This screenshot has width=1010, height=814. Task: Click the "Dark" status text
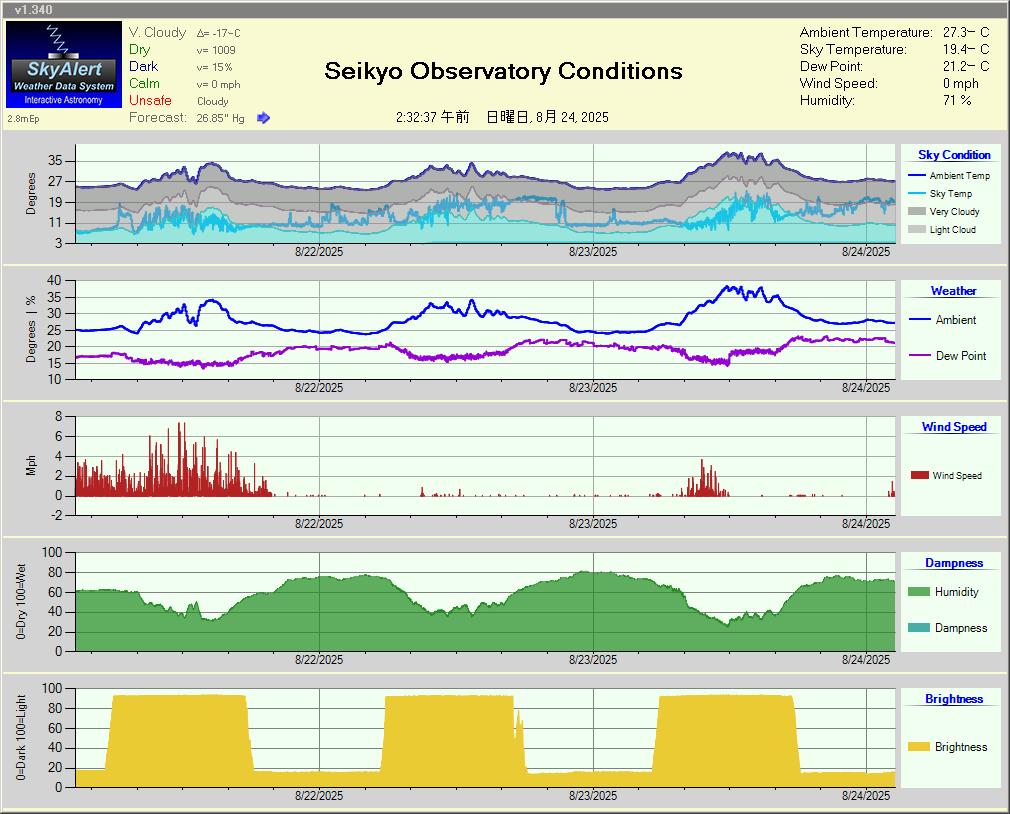tap(143, 66)
